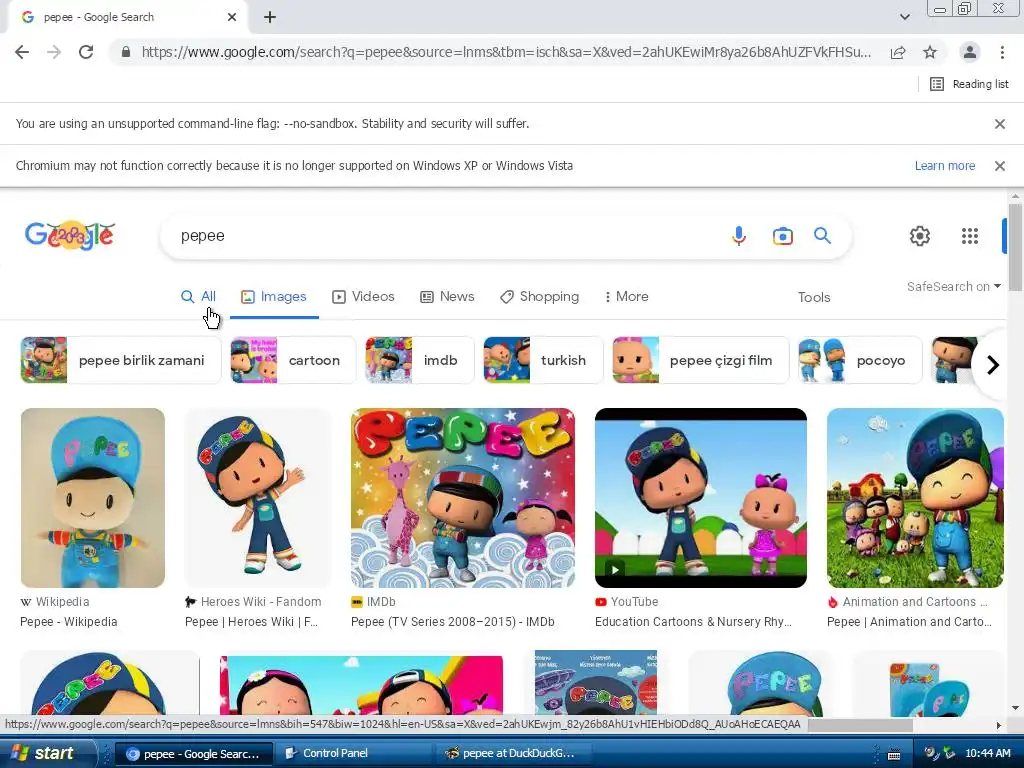
Task: Search by image with camera icon
Action: pyautogui.click(x=782, y=236)
